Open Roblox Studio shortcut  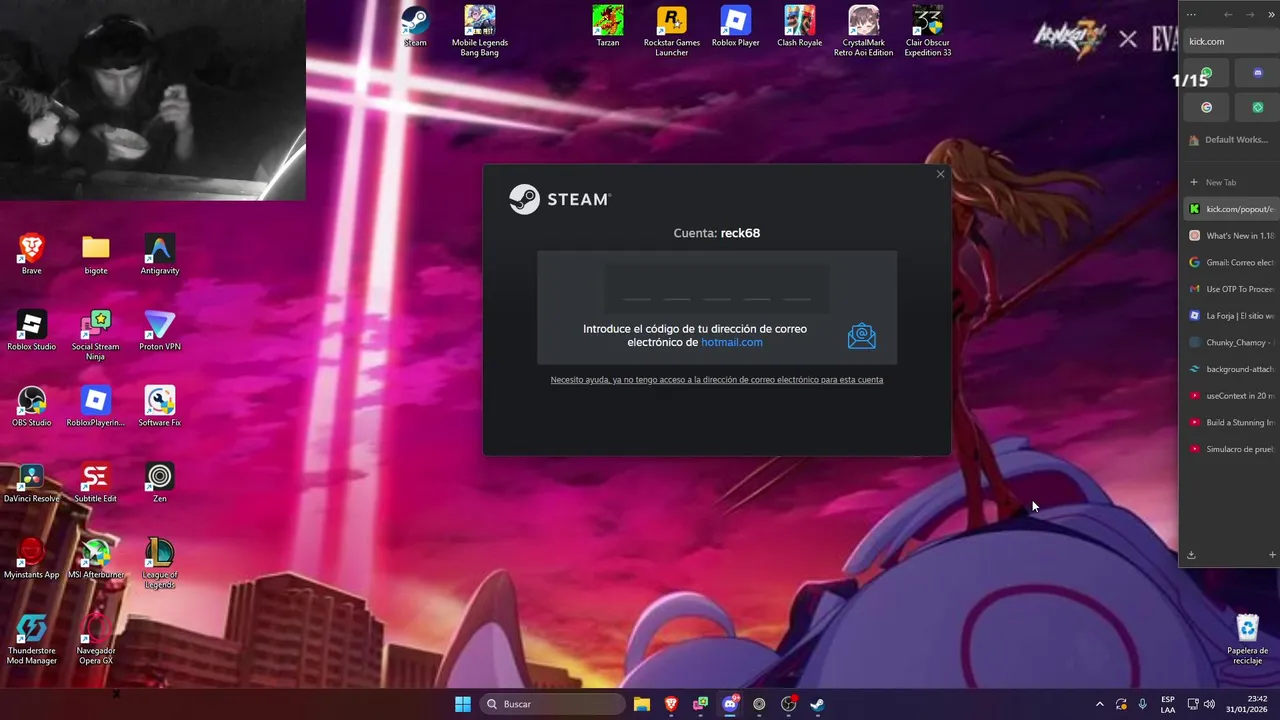[32, 330]
